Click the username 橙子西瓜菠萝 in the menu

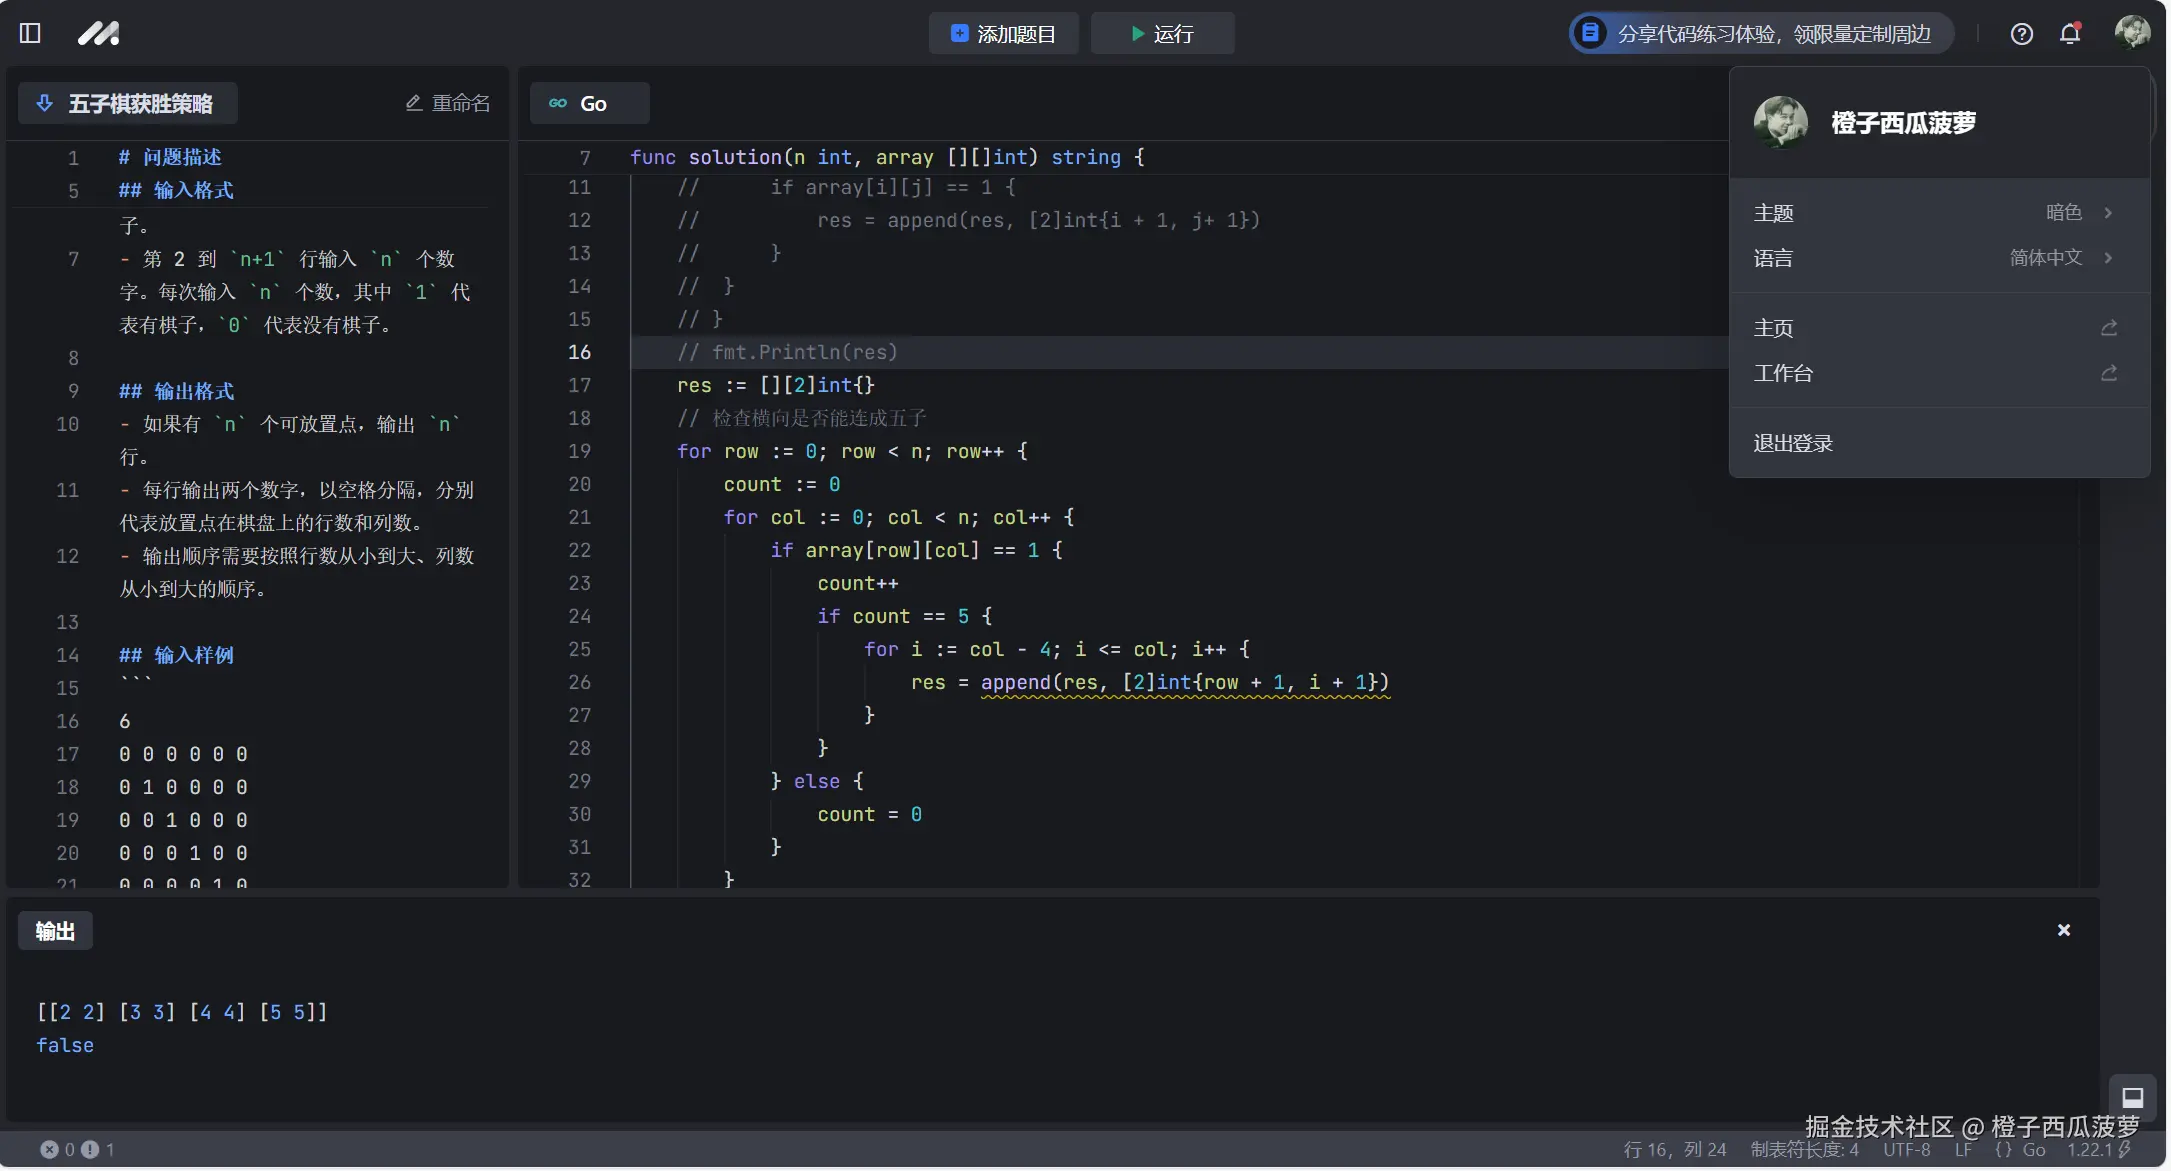pyautogui.click(x=1903, y=123)
